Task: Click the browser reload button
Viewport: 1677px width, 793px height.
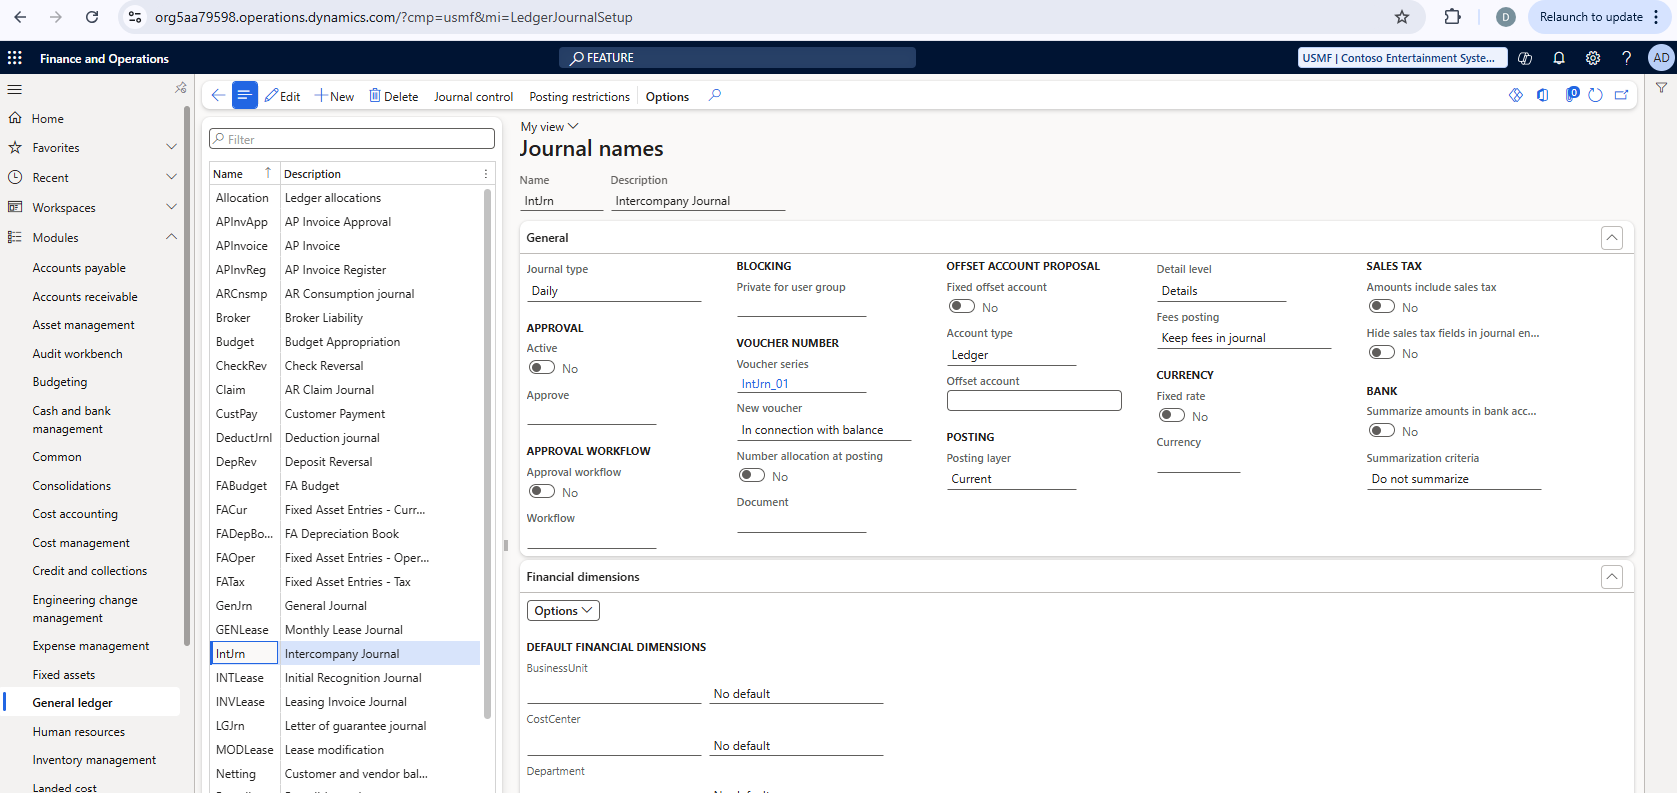Action: [x=92, y=17]
